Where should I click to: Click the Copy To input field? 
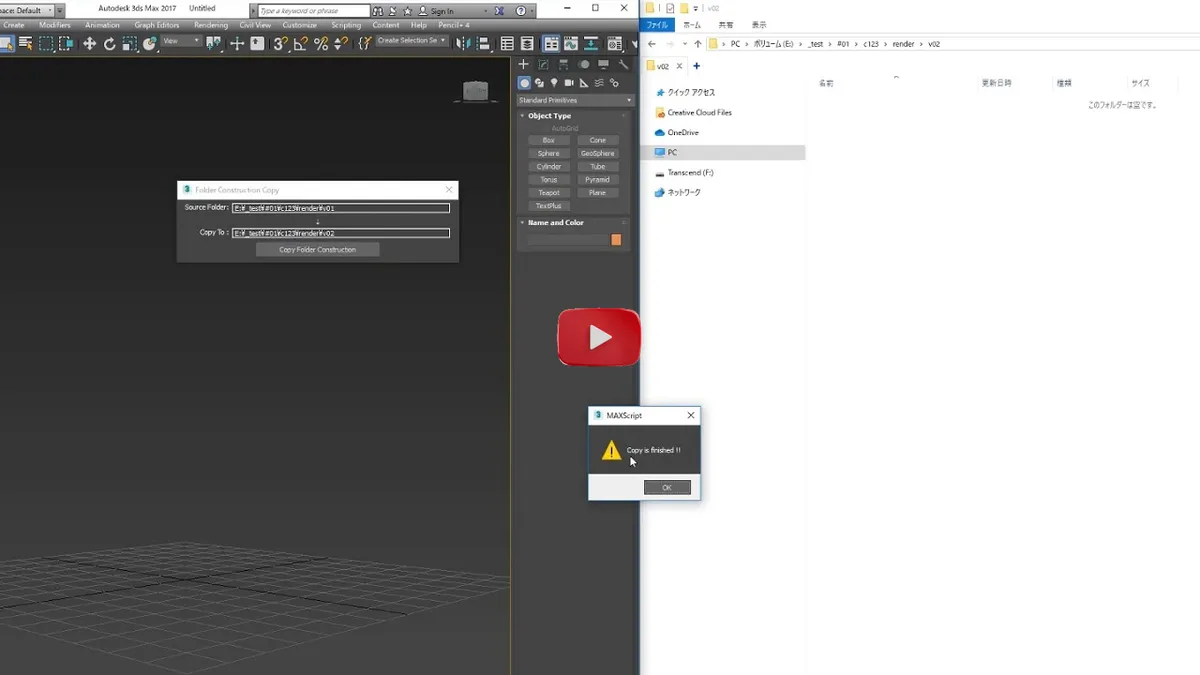(341, 233)
